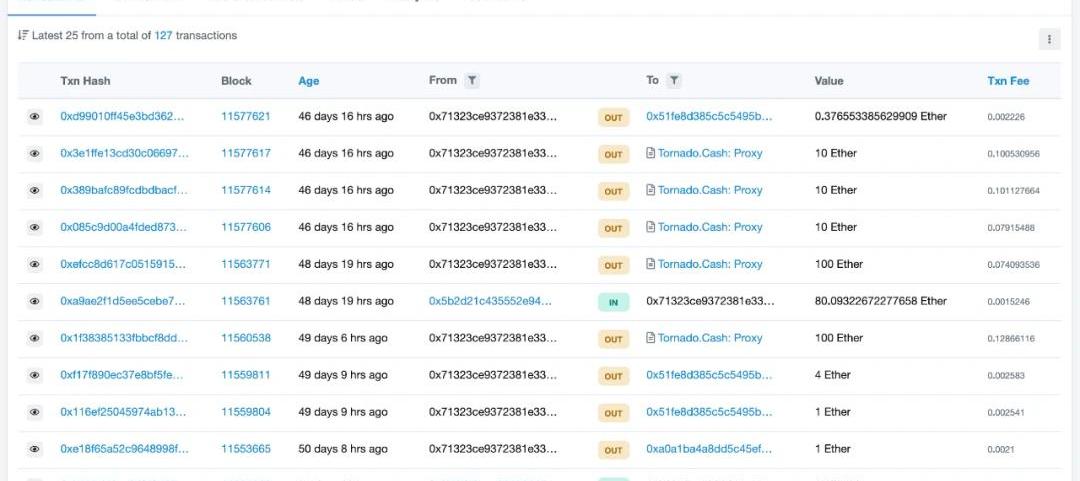Click eye icon beside 0xa9ae2f1d5ee5cebe7 transaction
Image resolution: width=1080 pixels, height=481 pixels.
[34, 301]
